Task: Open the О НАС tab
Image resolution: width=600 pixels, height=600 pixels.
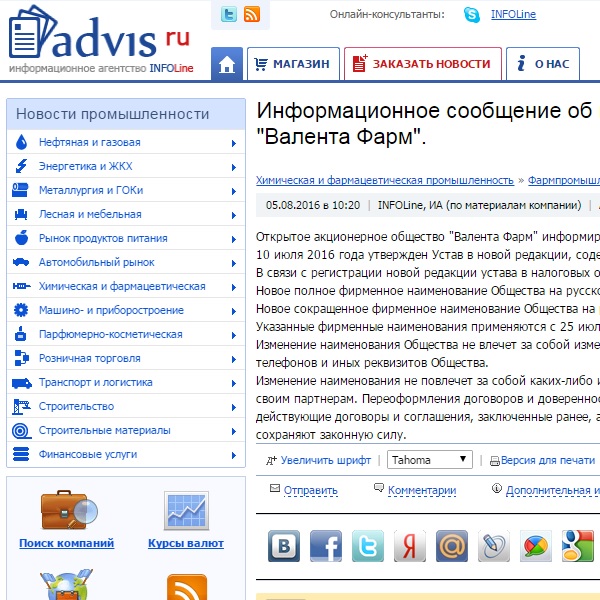Action: 543,64
